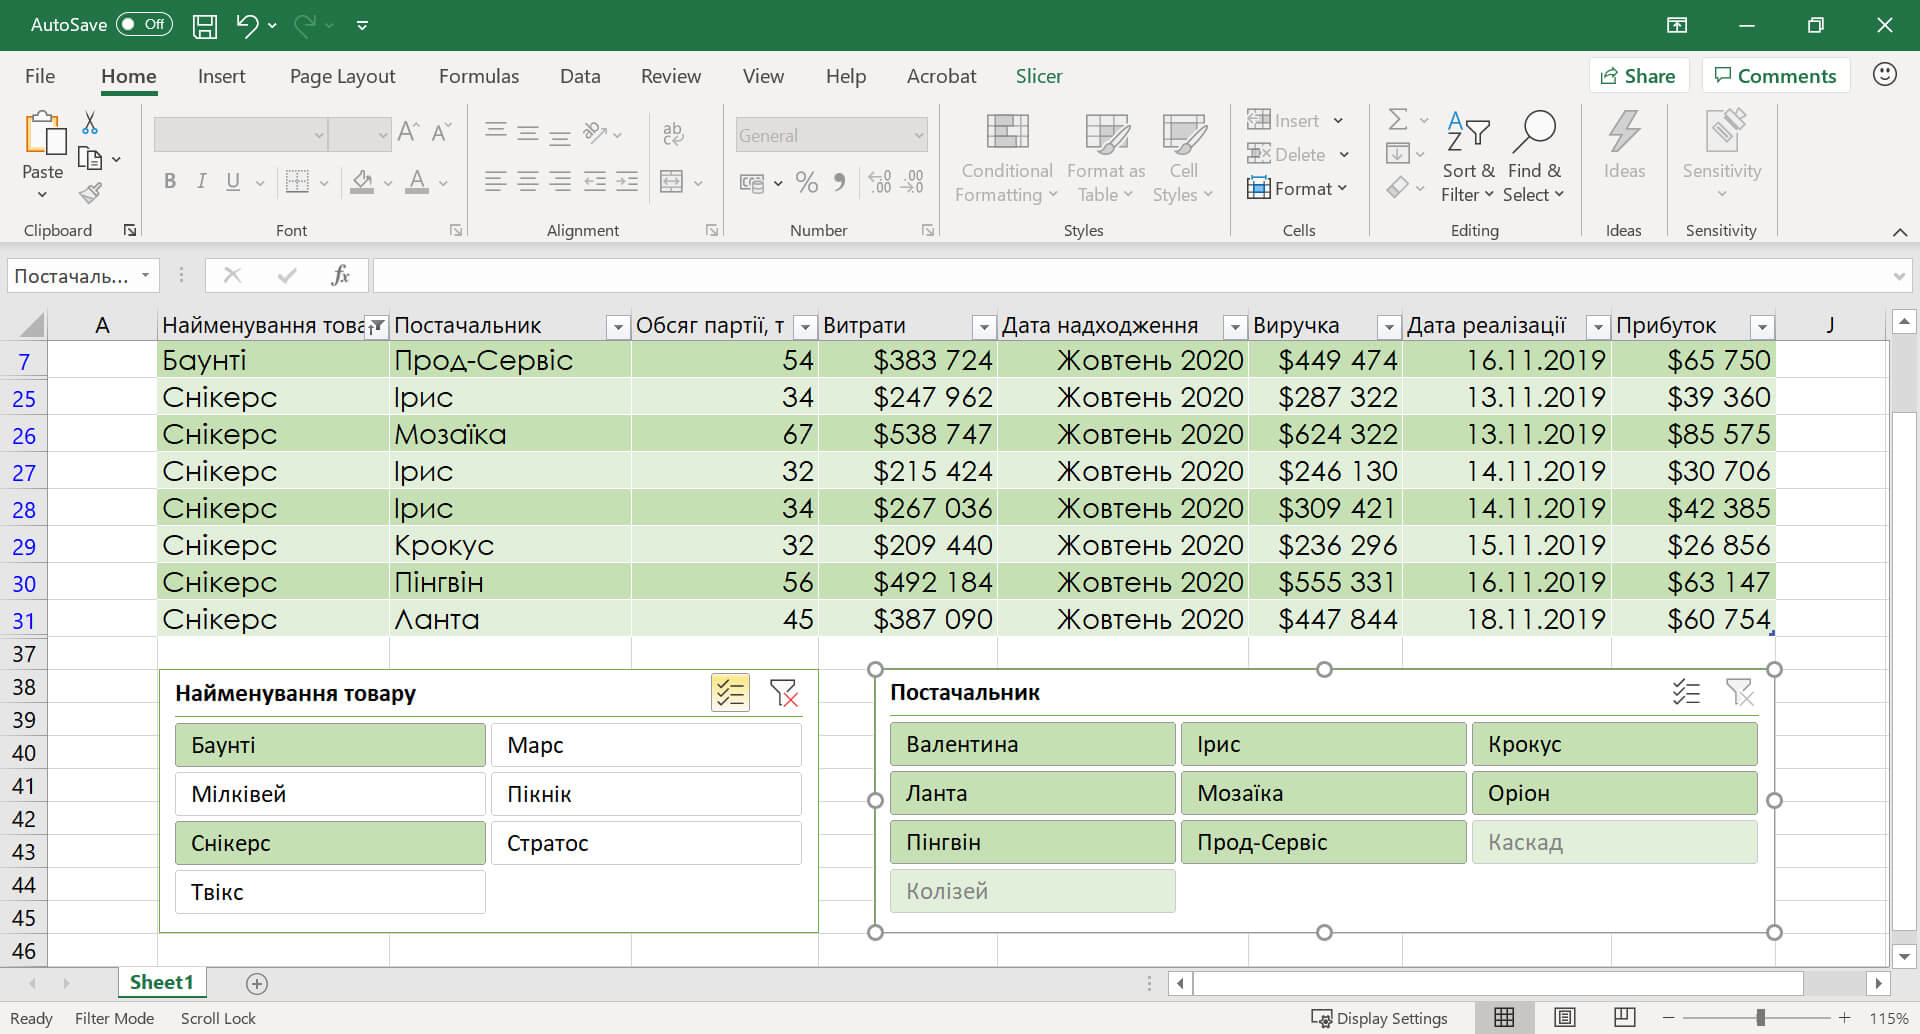Click the formula bar input field
Viewport: 1920px width, 1034px height.
point(1130,275)
